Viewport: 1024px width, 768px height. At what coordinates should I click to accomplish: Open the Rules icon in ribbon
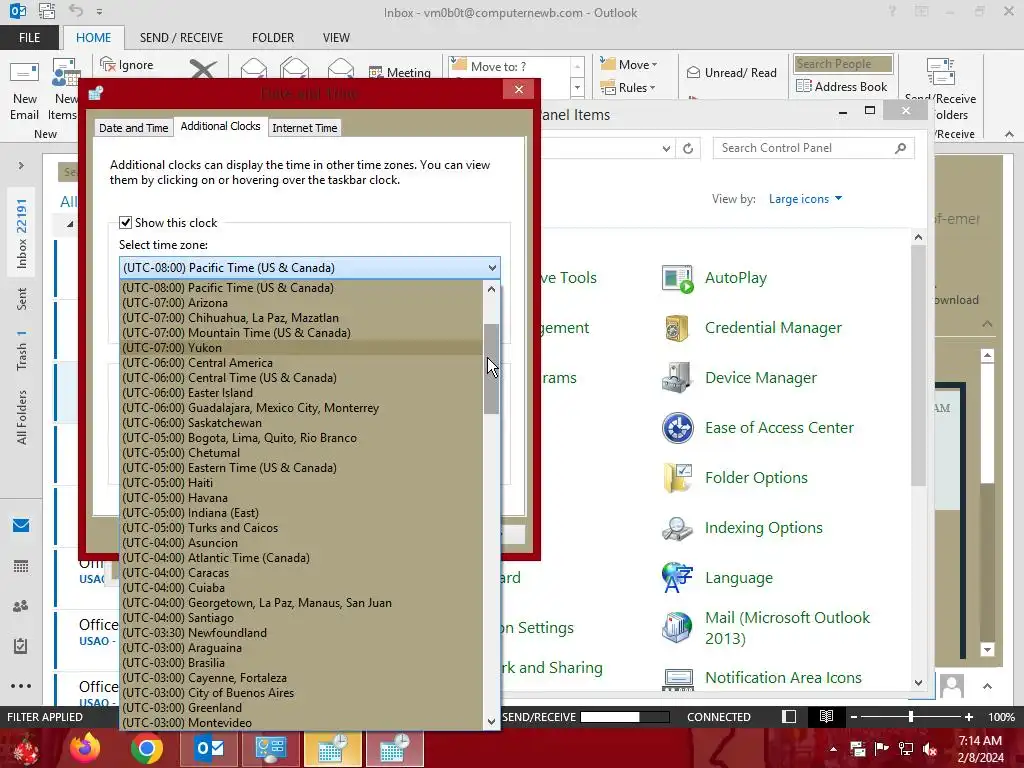pyautogui.click(x=608, y=87)
